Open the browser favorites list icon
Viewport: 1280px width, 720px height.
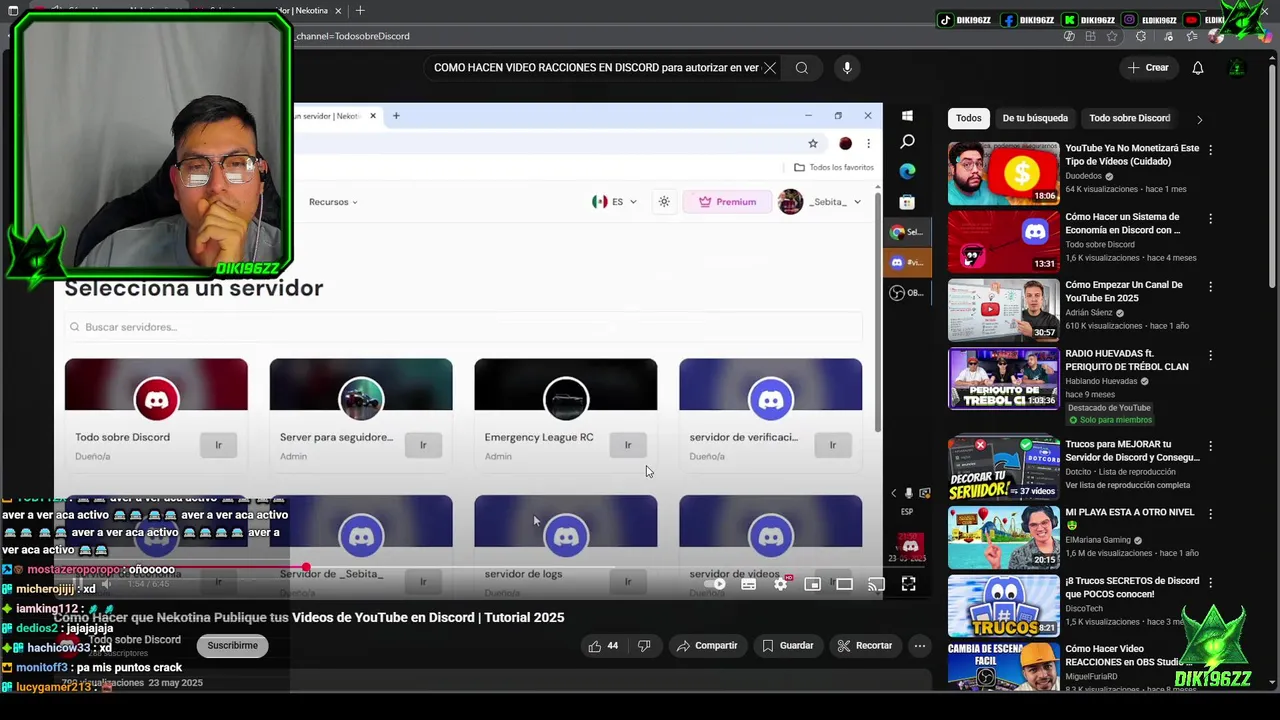(1190, 36)
